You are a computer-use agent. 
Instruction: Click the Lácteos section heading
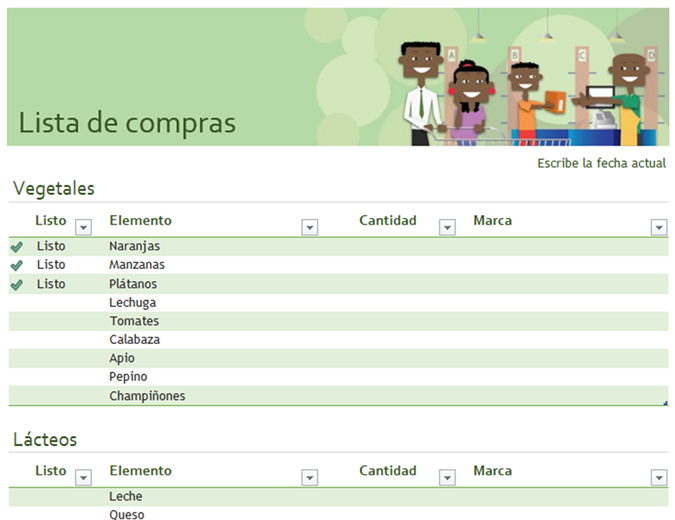(45, 439)
